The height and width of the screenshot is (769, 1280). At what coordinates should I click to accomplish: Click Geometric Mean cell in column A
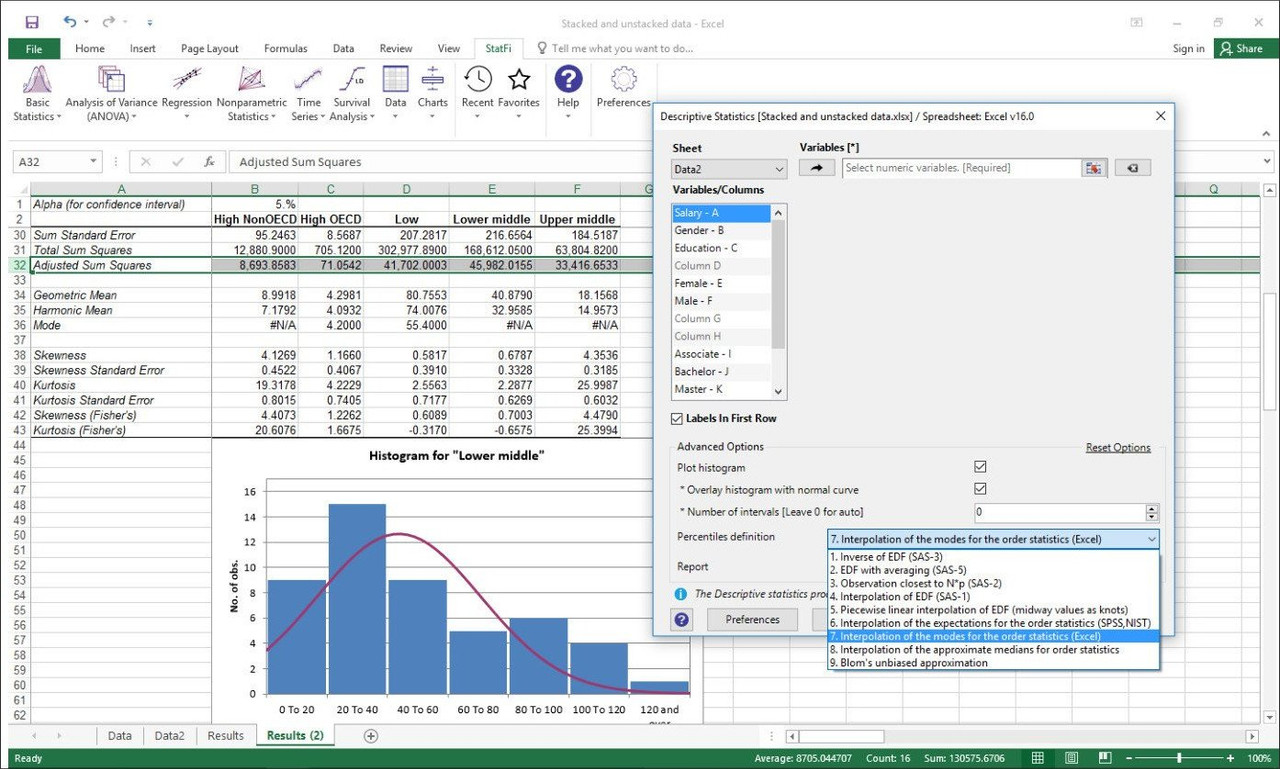point(121,295)
